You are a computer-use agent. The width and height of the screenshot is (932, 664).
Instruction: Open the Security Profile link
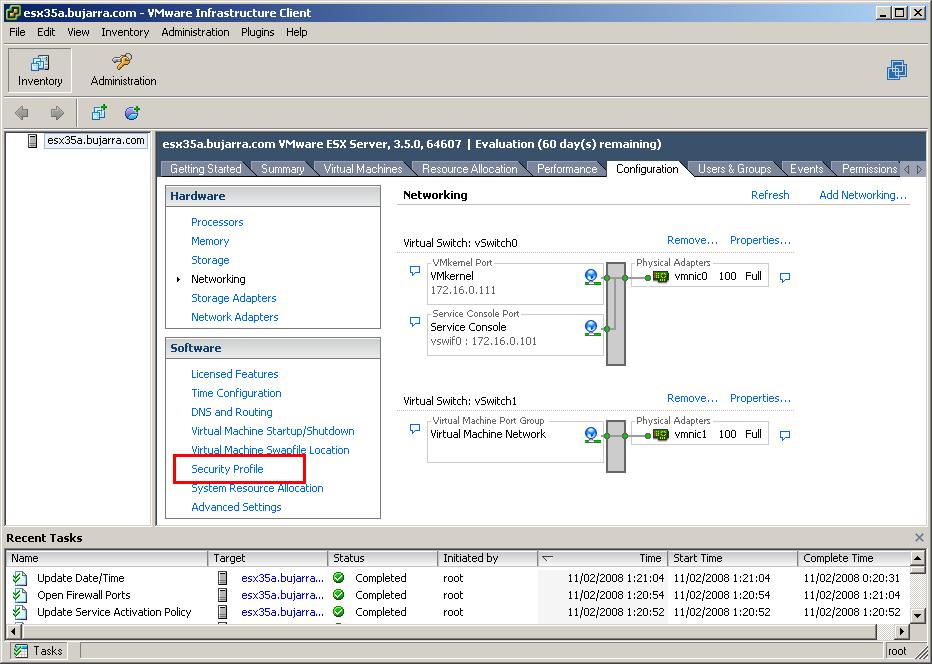(x=227, y=469)
